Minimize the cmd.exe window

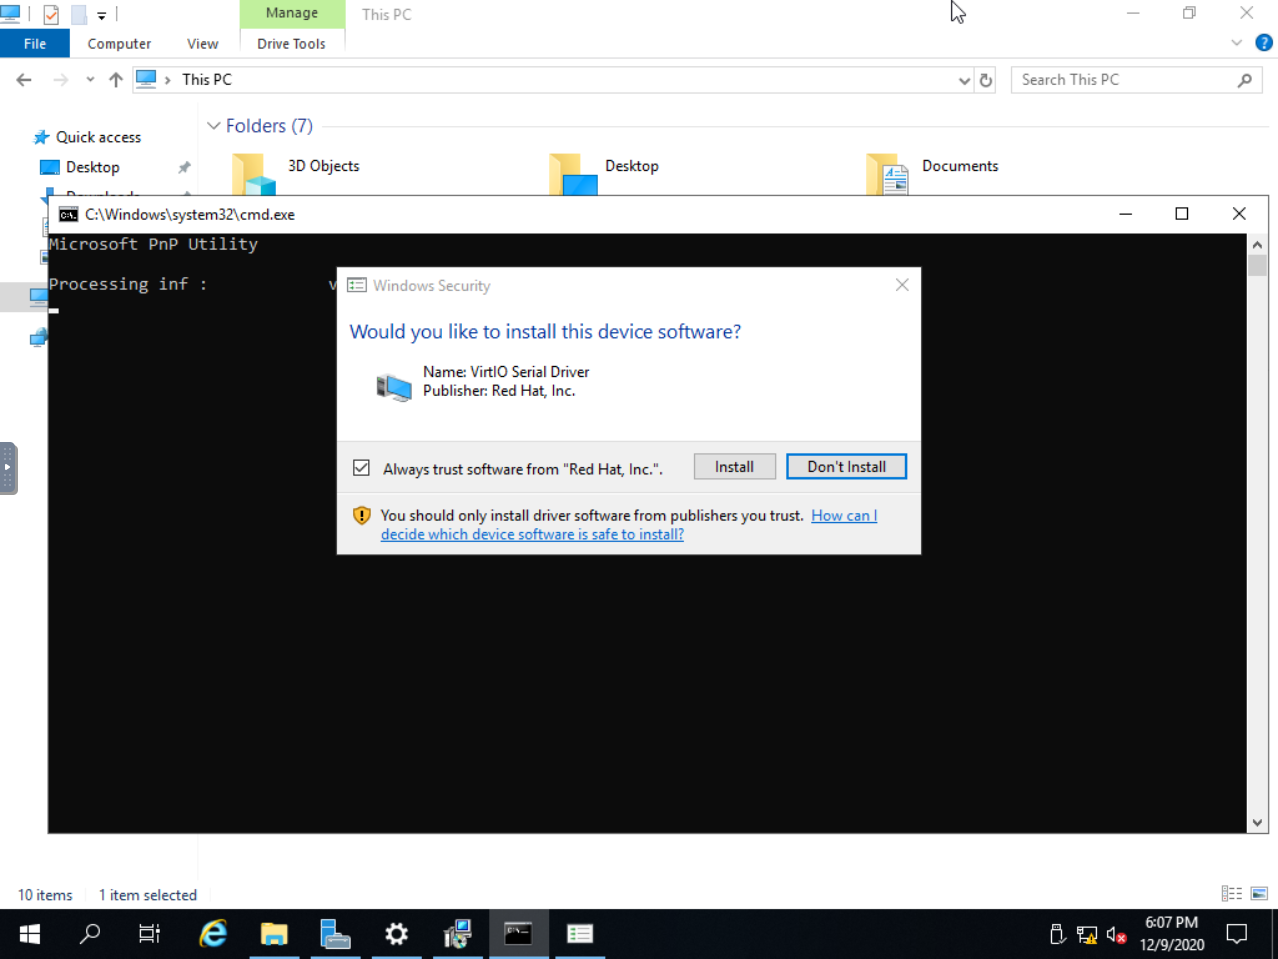[1125, 214]
